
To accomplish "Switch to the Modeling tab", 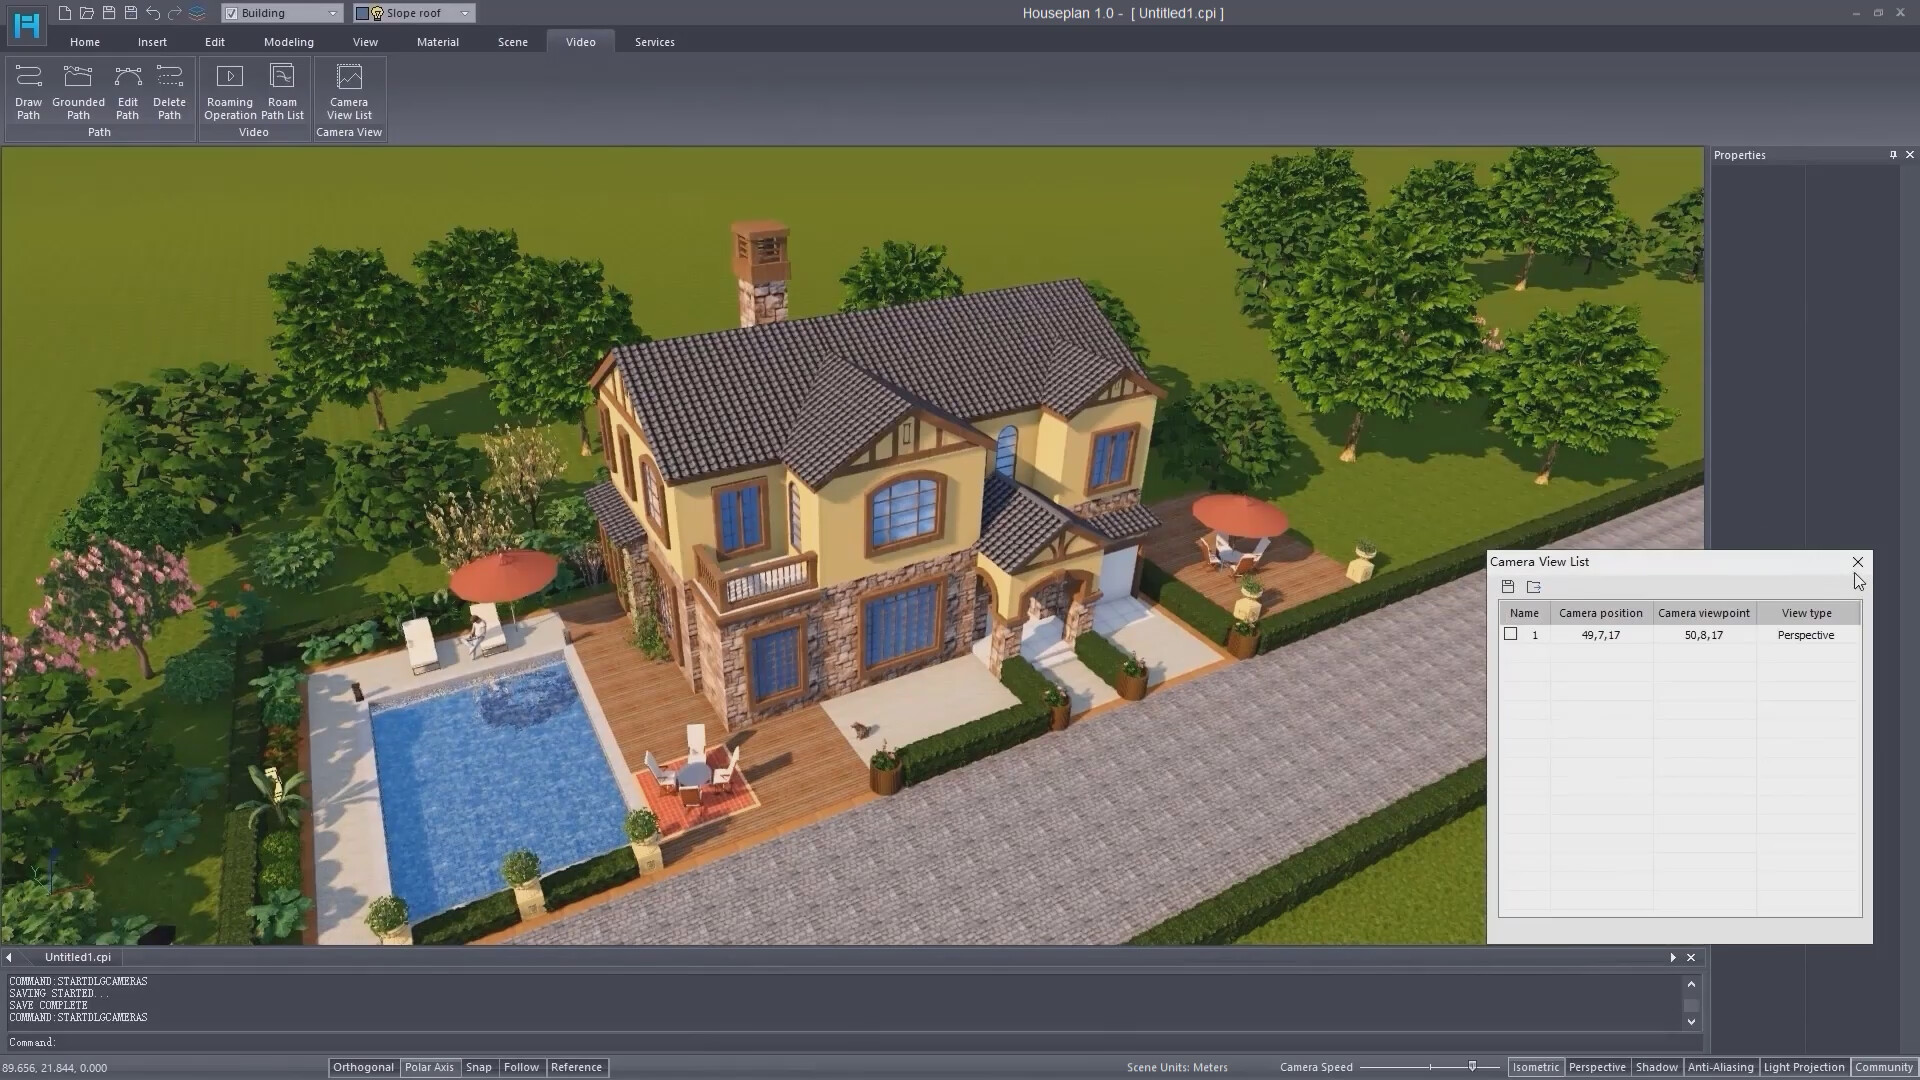I will [x=288, y=42].
